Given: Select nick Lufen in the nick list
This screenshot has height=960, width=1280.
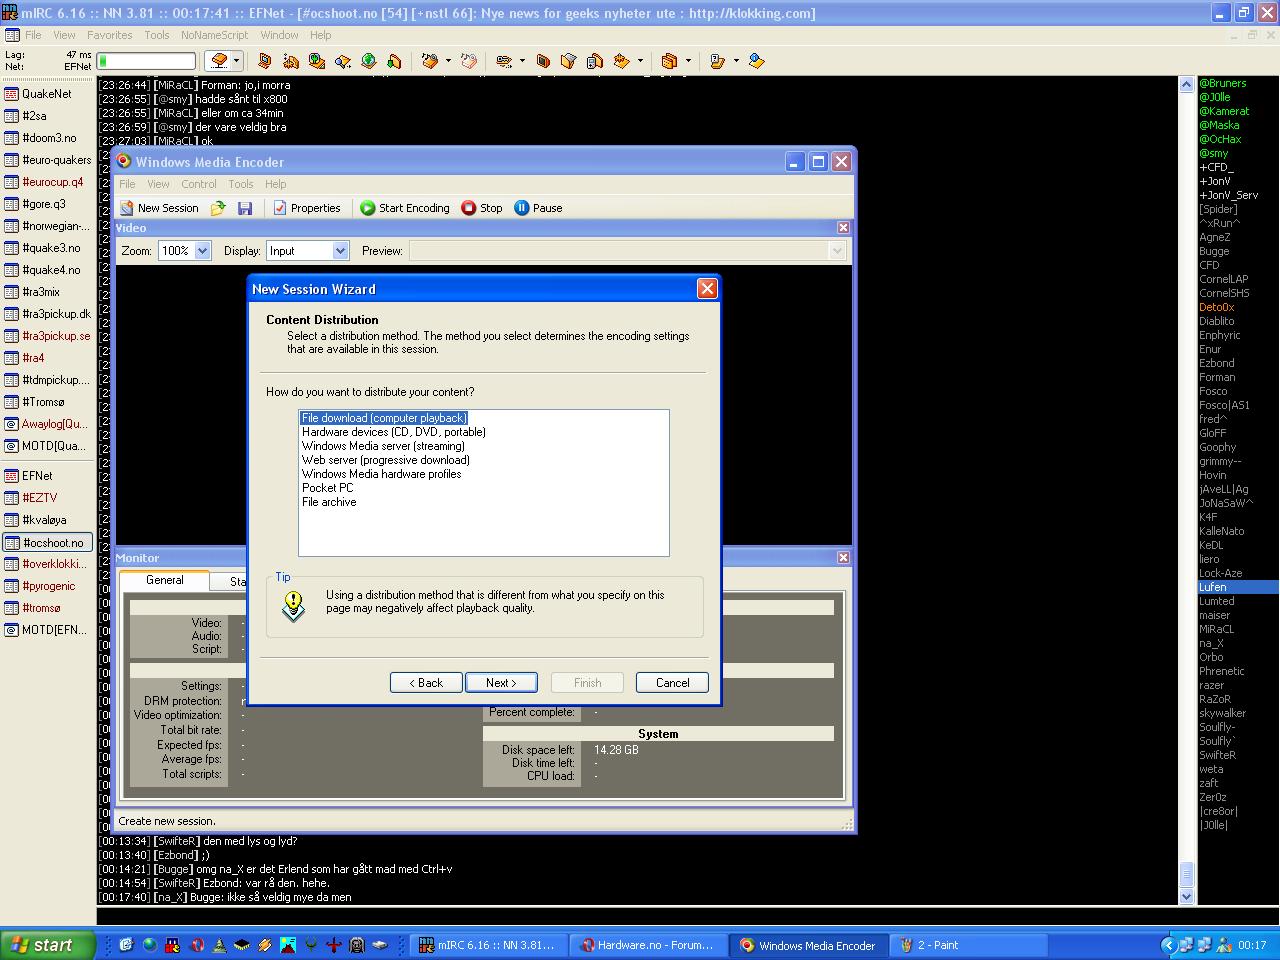Looking at the screenshot, I should (x=1238, y=587).
